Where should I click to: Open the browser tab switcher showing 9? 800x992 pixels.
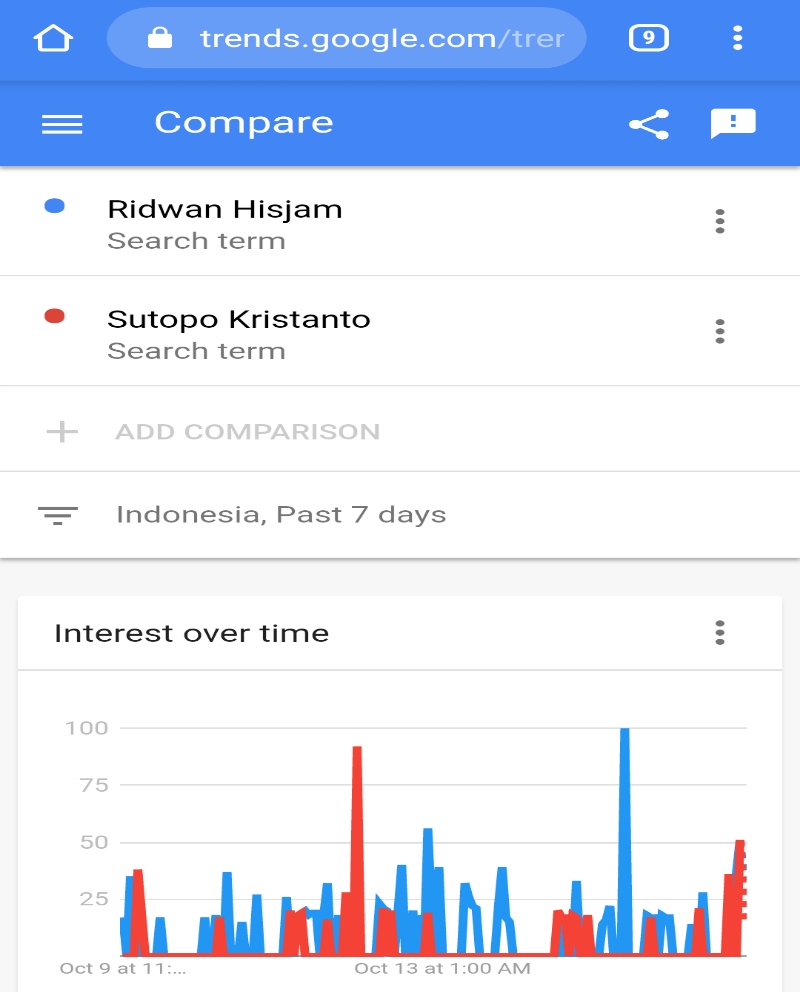(648, 39)
